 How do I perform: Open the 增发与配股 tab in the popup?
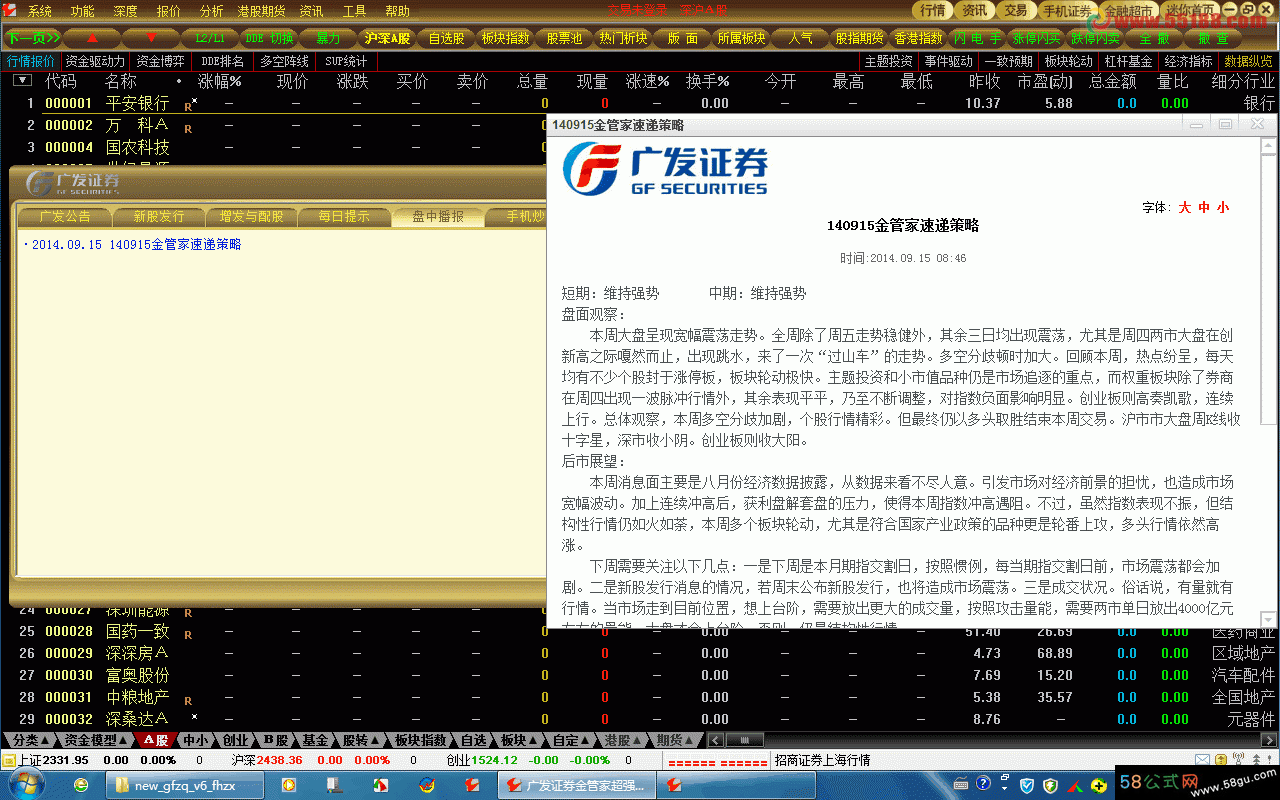click(251, 216)
